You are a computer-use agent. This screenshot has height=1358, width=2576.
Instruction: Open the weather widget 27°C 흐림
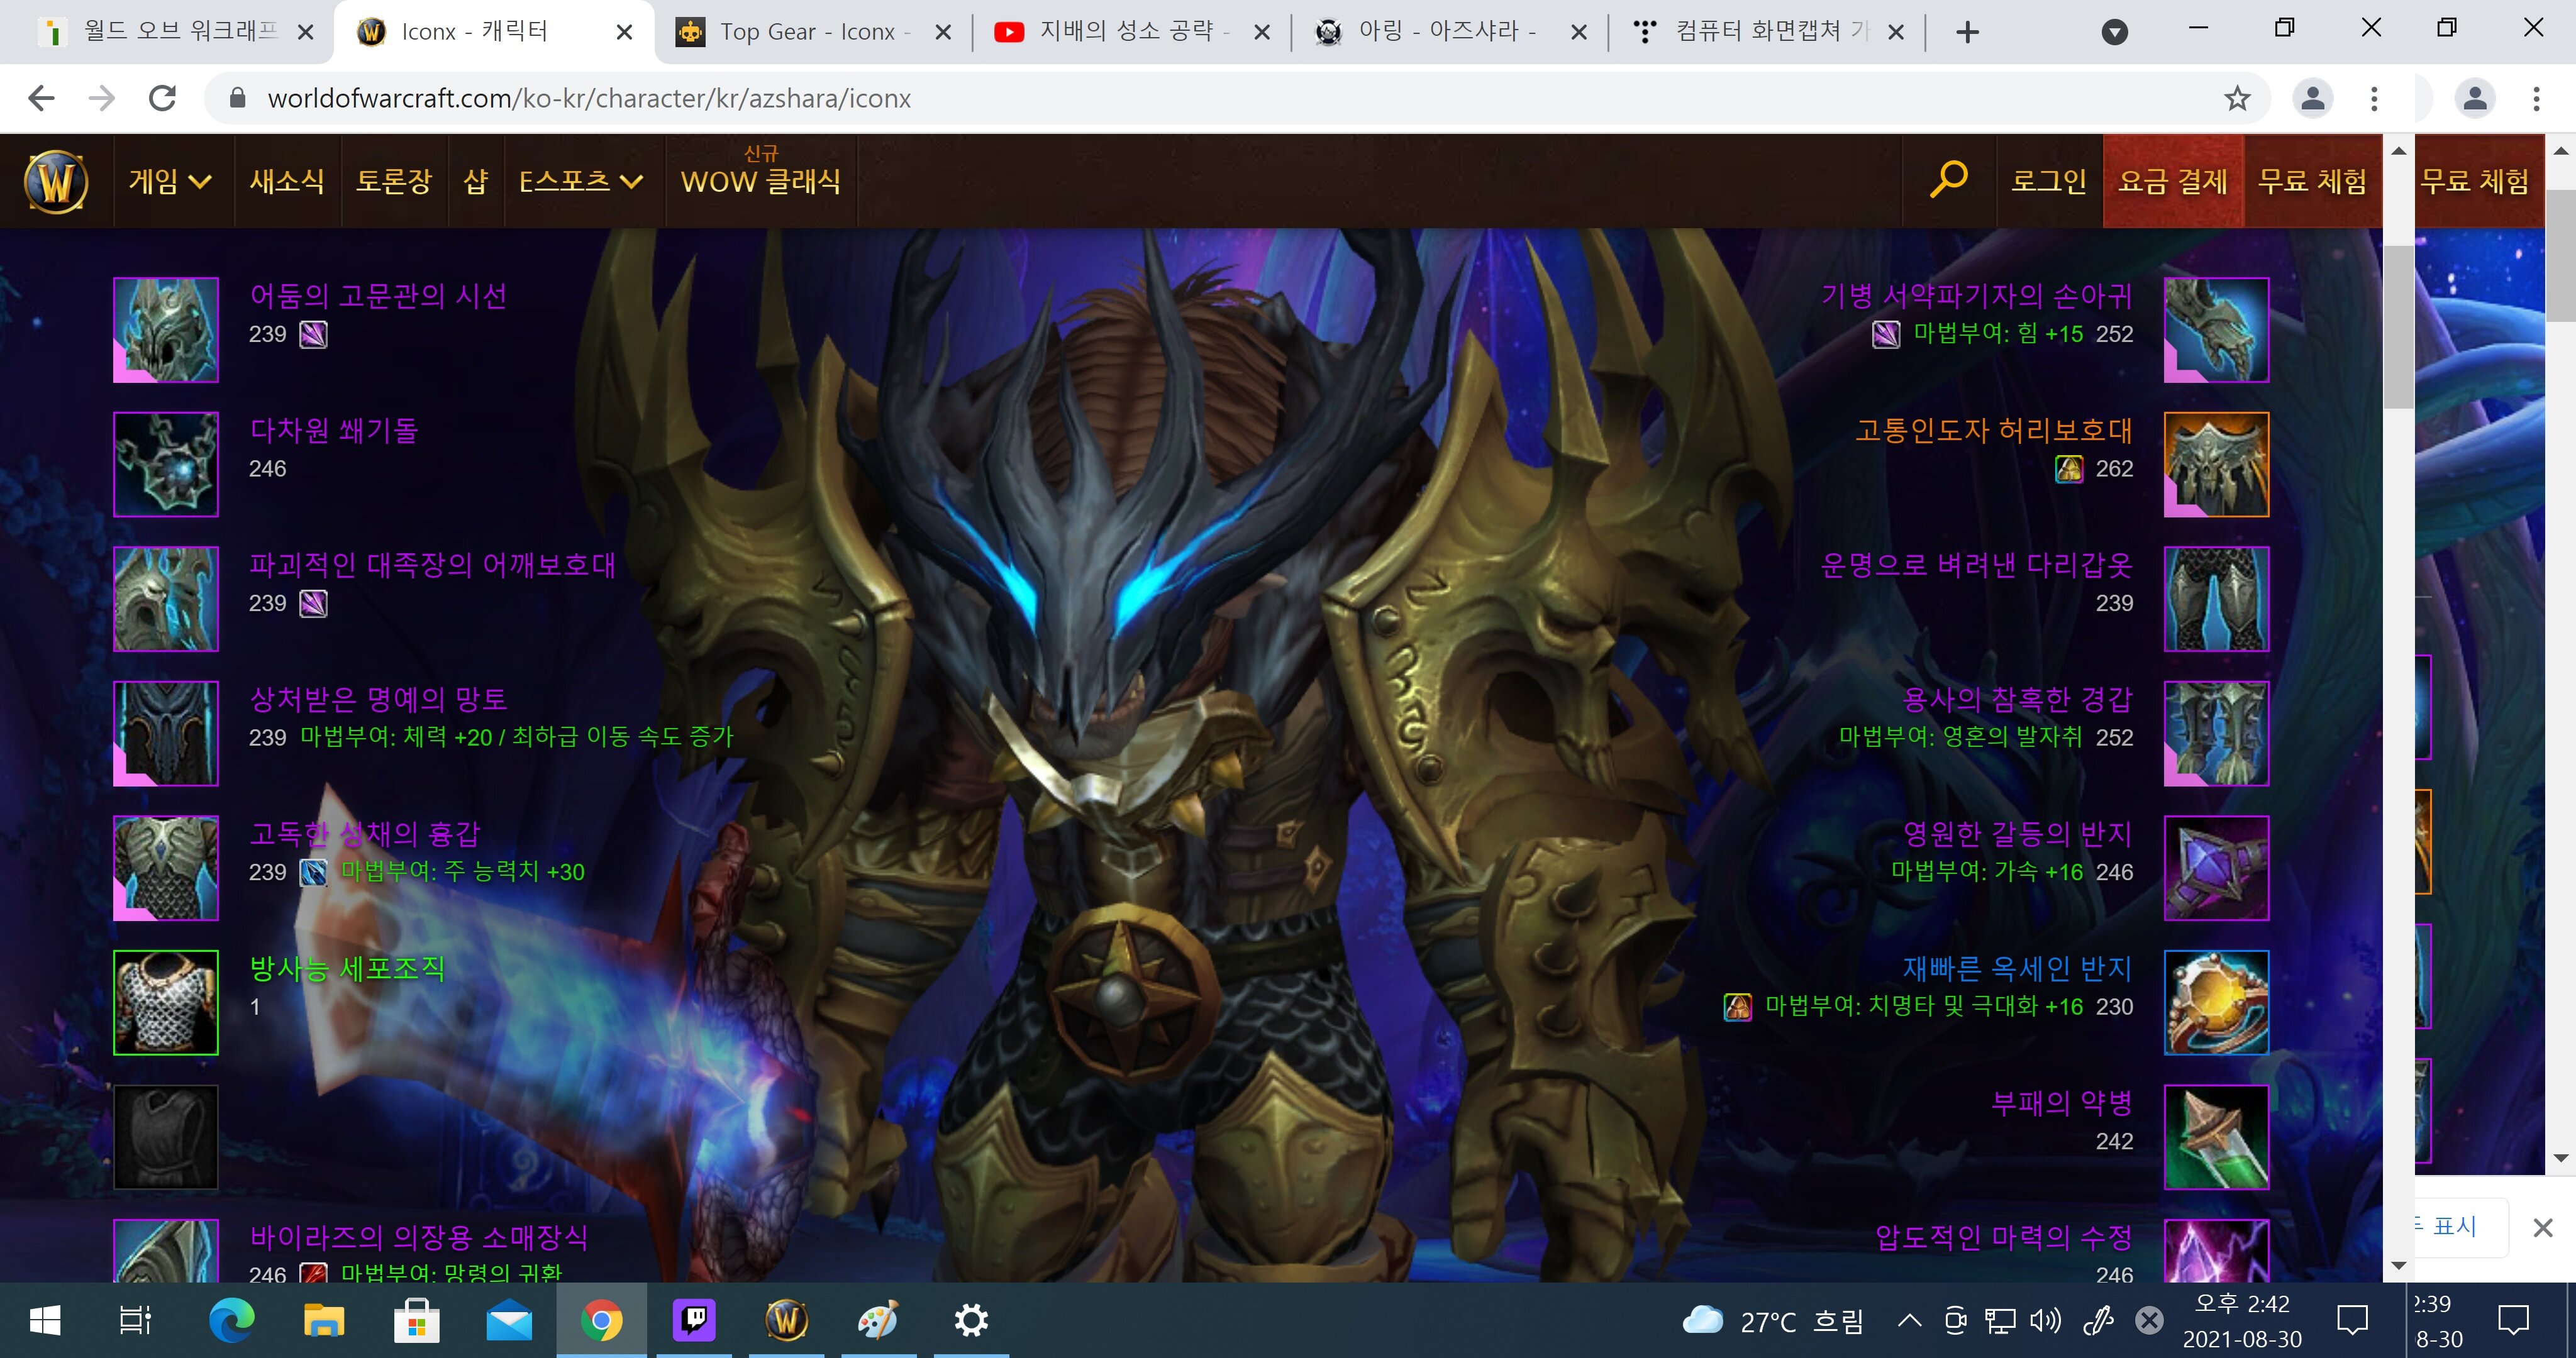tap(1773, 1321)
